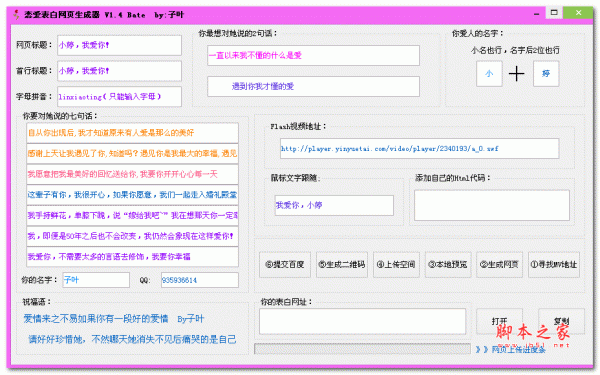Click the blessing text 爱情来之不易如果你有一段好的爱情
Screen dimensions: 600x375
pos(96,319)
